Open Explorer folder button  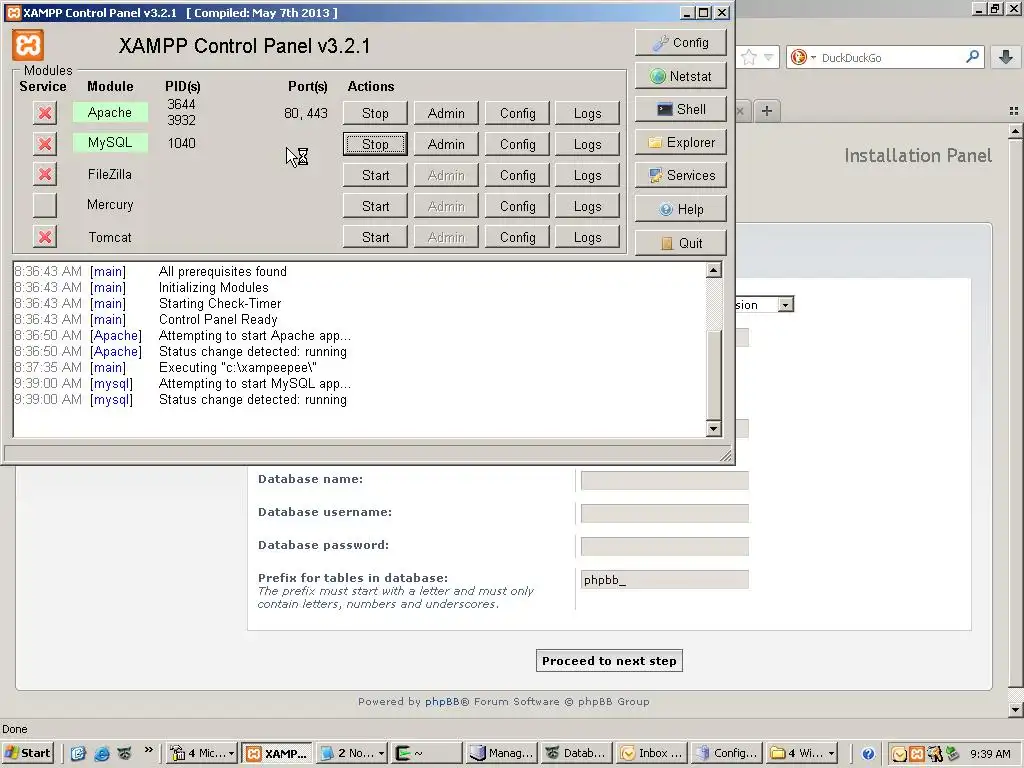pyautogui.click(x=680, y=142)
